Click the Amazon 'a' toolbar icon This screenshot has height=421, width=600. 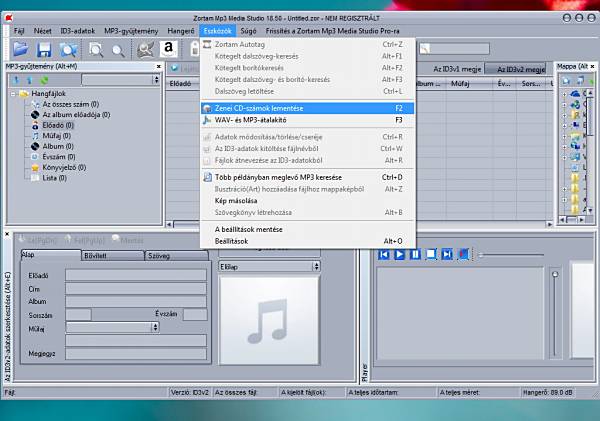(168, 49)
